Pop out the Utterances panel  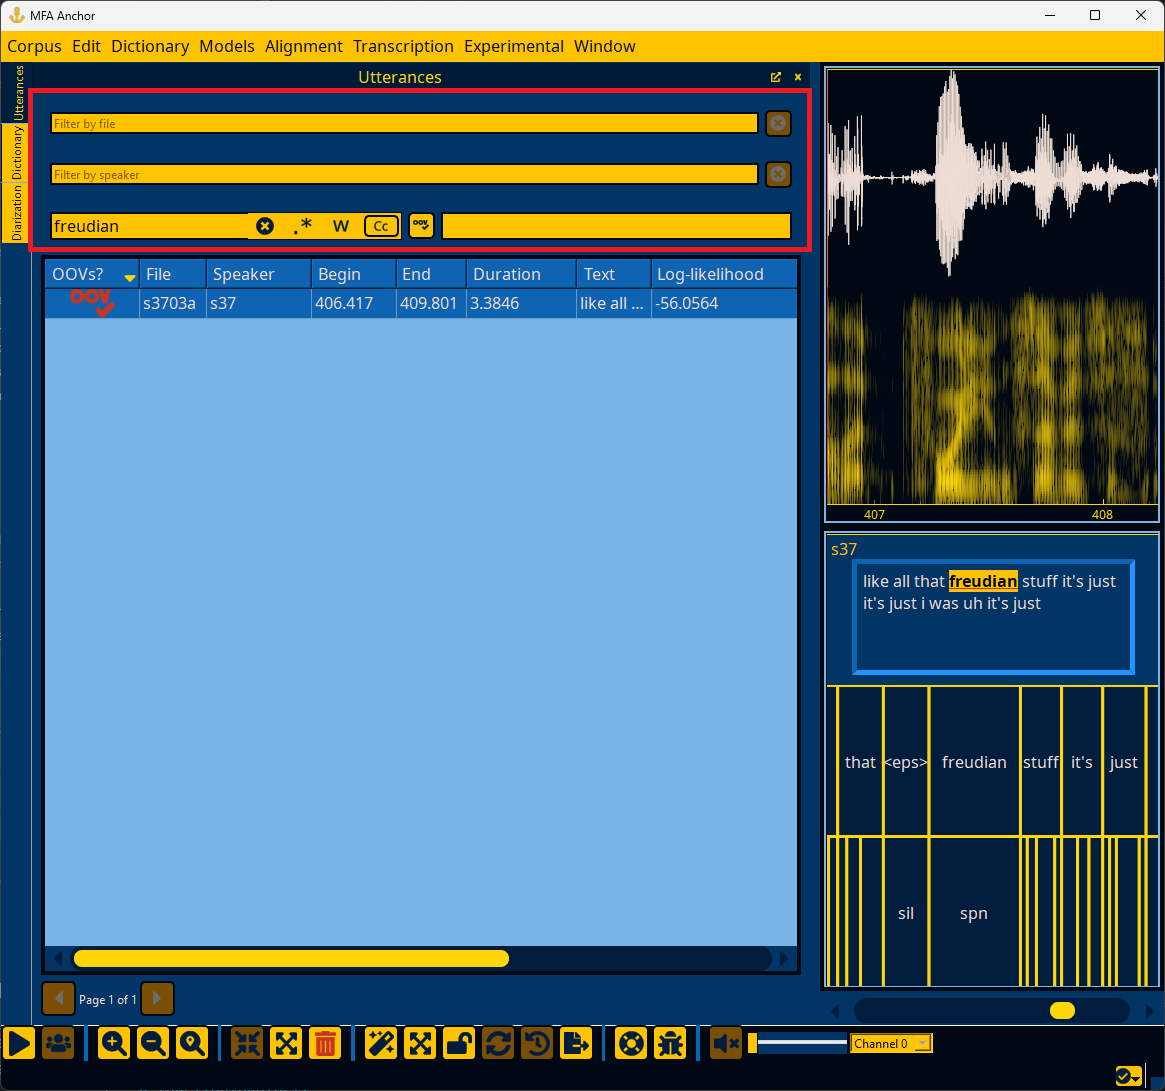(776, 77)
